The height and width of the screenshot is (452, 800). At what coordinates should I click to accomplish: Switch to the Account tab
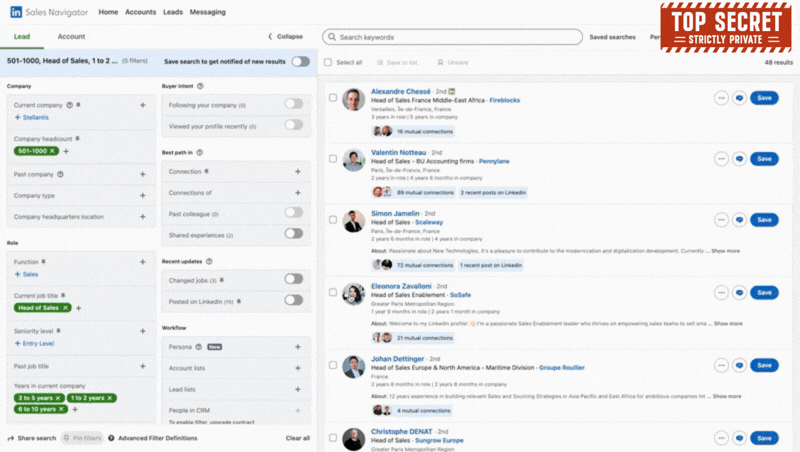pyautogui.click(x=71, y=36)
